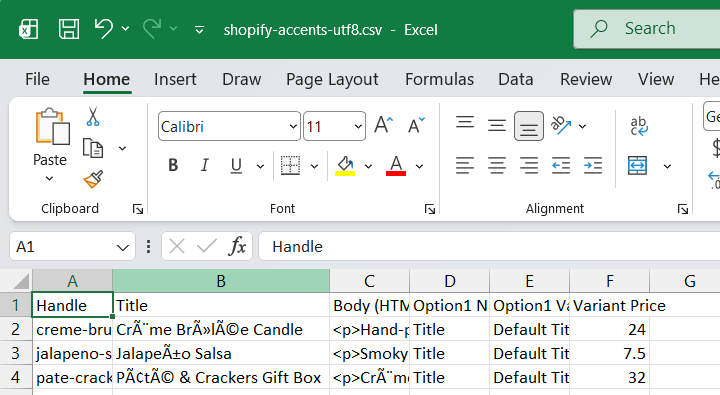
Task: Open Fill Color palette dropdown
Action: click(x=368, y=166)
